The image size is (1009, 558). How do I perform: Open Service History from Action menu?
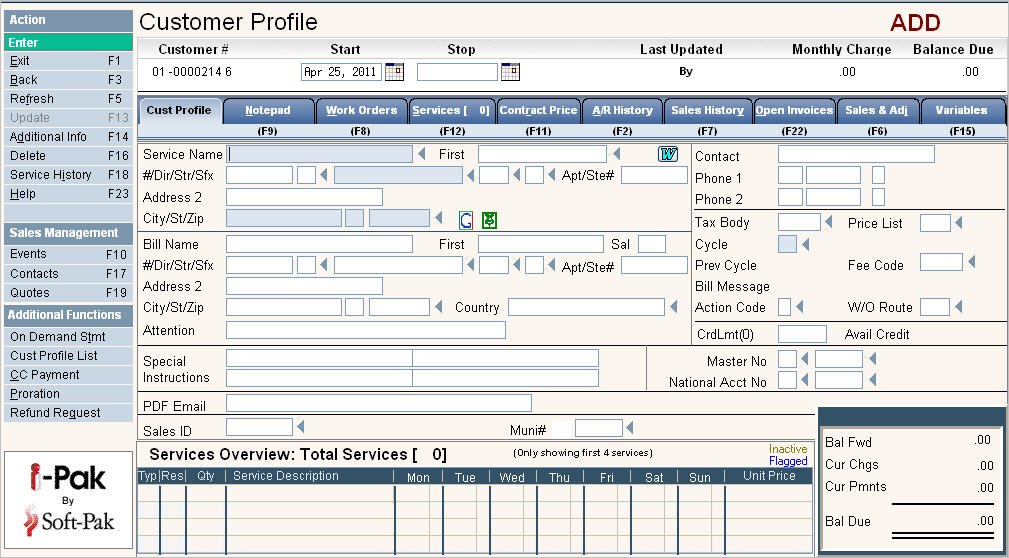tap(68, 175)
